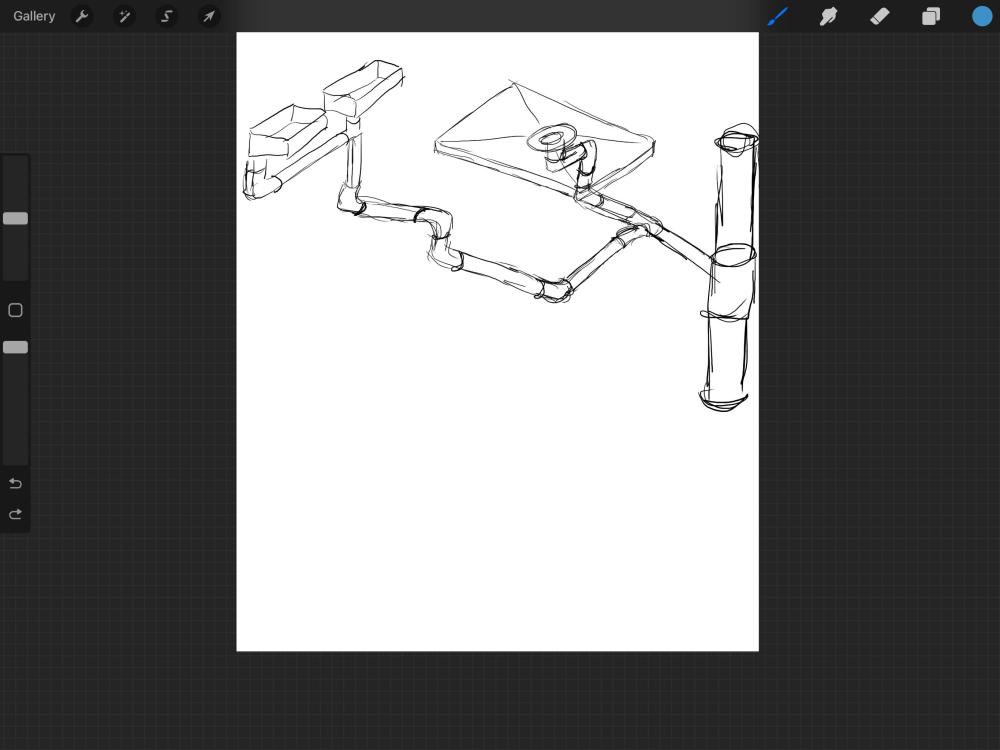Open the blue color picker
The image size is (1000, 750).
pyautogui.click(x=982, y=16)
